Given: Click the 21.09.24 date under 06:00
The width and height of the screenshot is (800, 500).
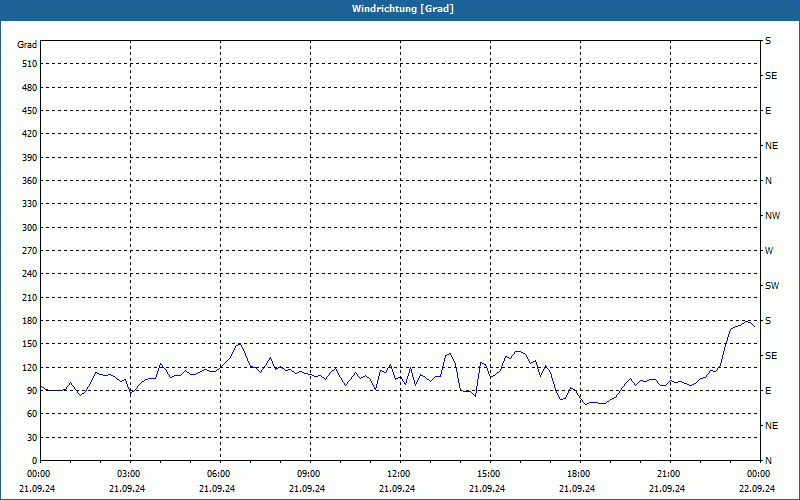Looking at the screenshot, I should [x=217, y=489].
